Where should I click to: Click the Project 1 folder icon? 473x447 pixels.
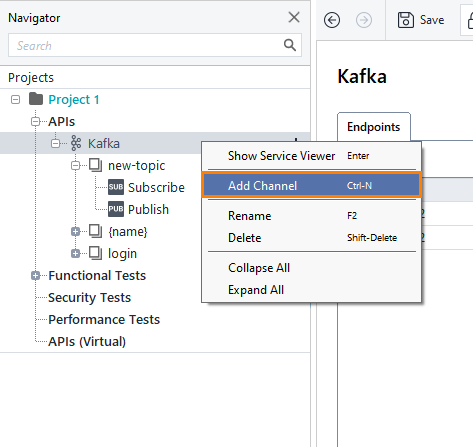click(x=36, y=99)
